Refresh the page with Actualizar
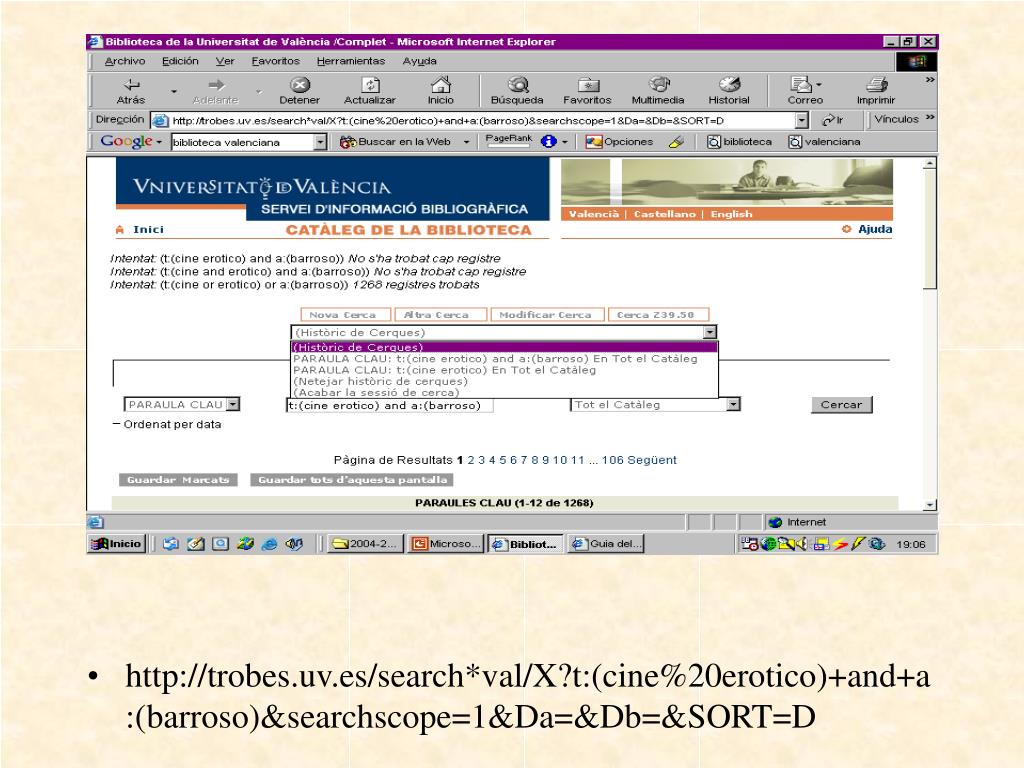 pos(370,91)
